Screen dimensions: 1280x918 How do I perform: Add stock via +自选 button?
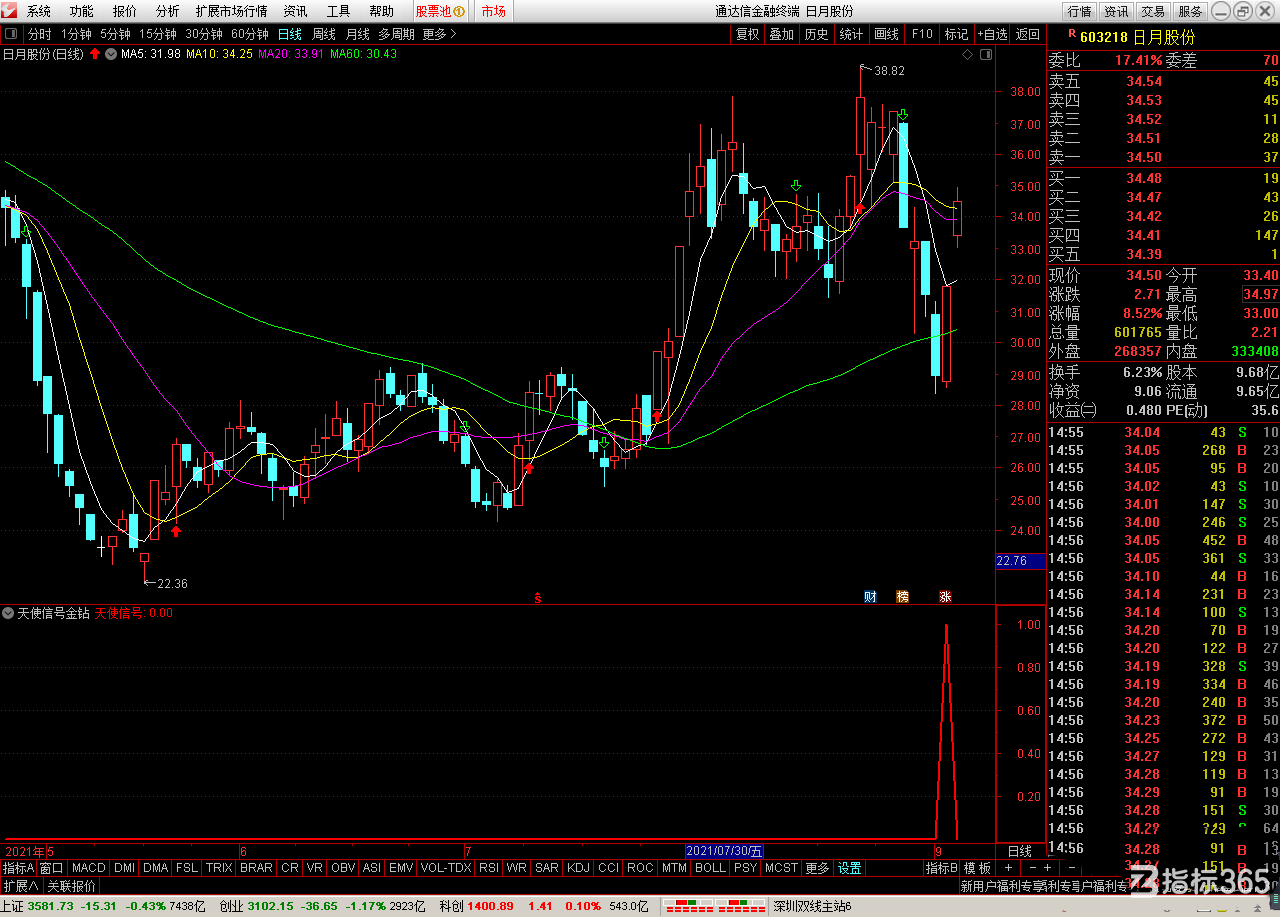click(992, 34)
